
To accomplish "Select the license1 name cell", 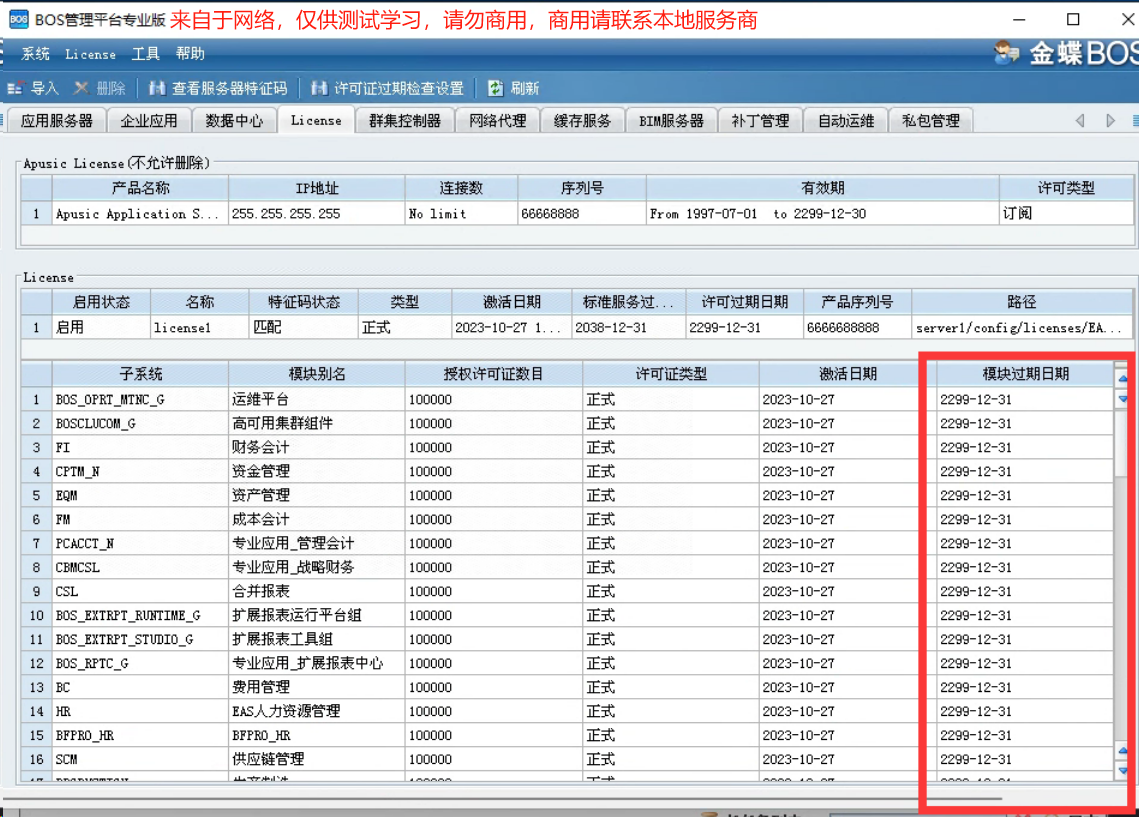I will coord(199,328).
